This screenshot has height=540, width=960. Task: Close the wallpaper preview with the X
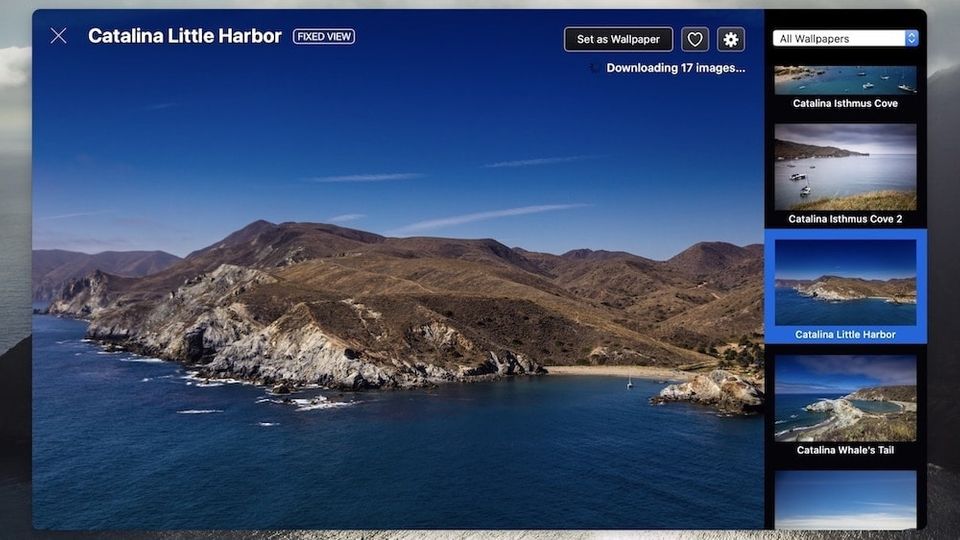(59, 36)
